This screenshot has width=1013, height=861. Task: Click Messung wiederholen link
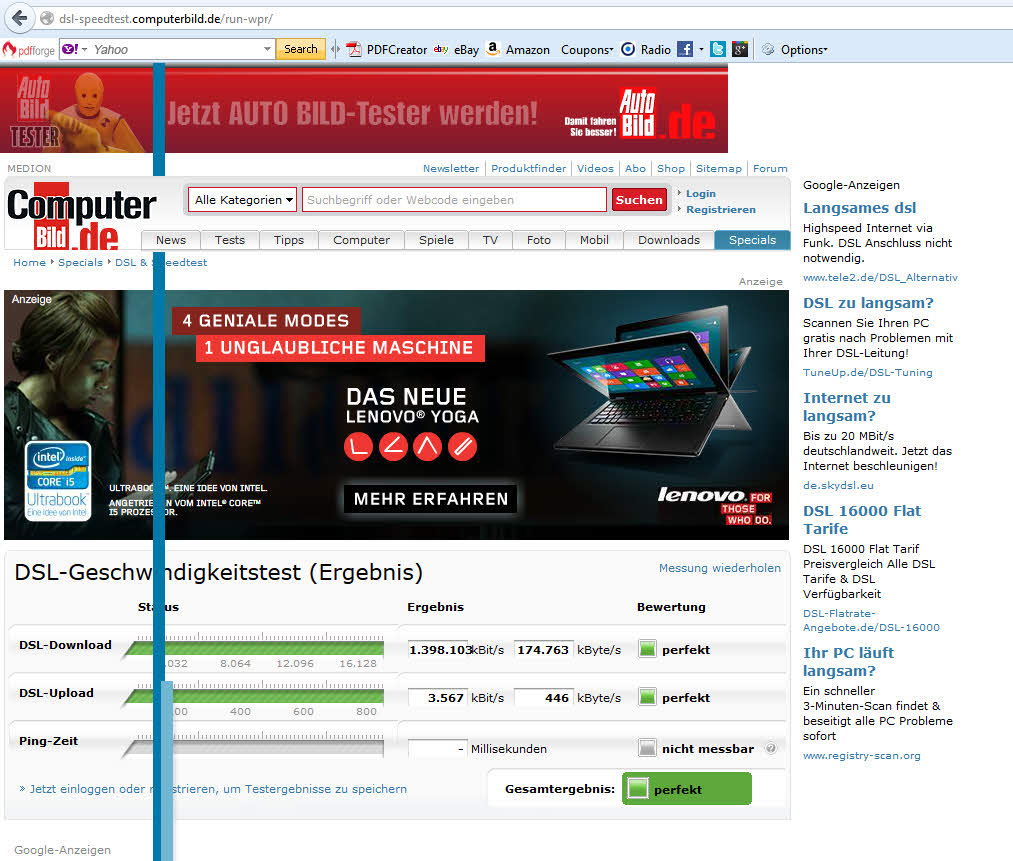point(719,568)
